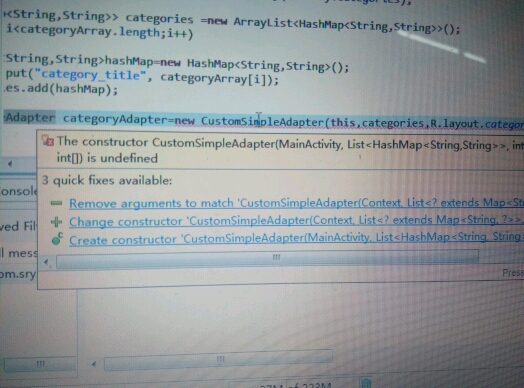Image resolution: width=524 pixels, height=388 pixels.
Task: Click the 'Change constructor' quick fix link
Action: click(x=296, y=221)
